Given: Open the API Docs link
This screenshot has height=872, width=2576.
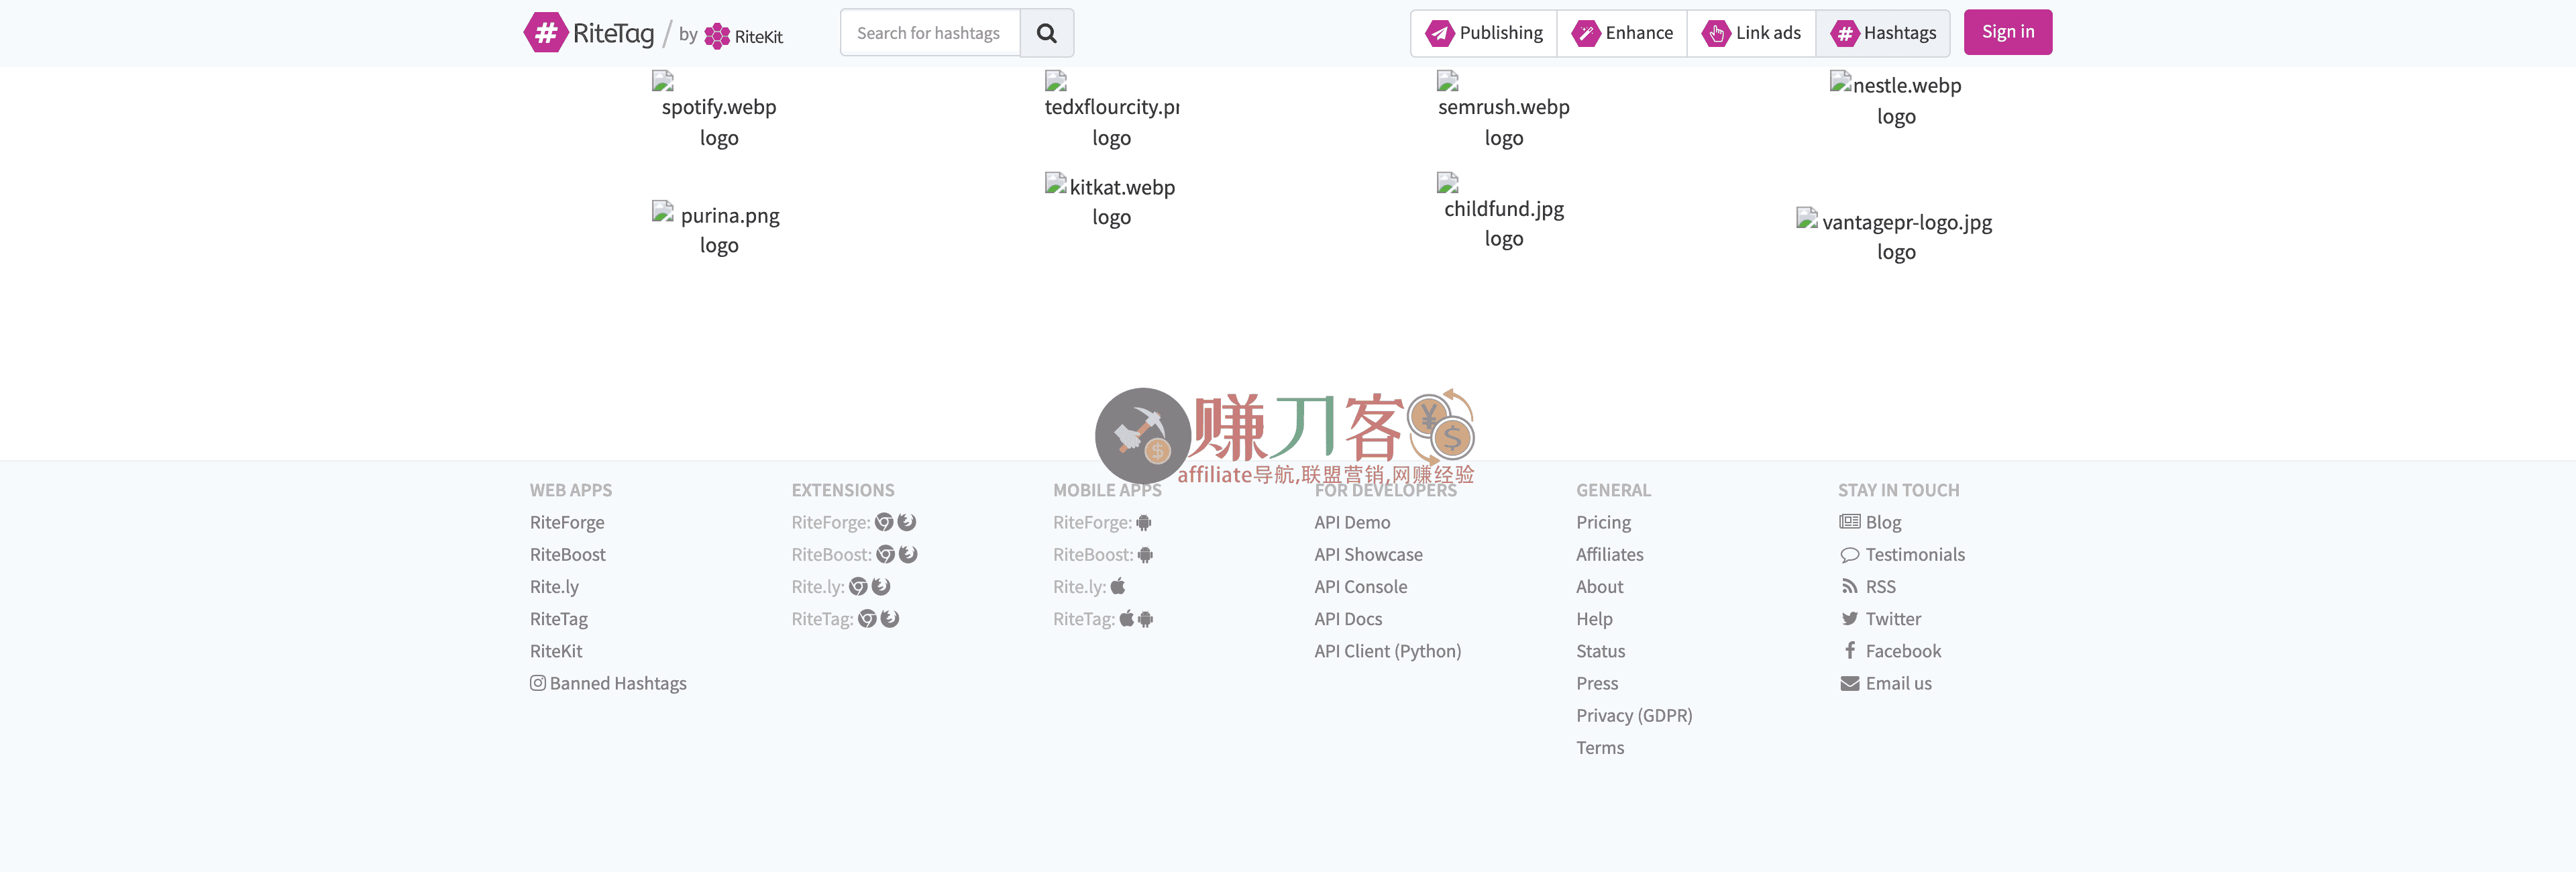Looking at the screenshot, I should click(1348, 619).
